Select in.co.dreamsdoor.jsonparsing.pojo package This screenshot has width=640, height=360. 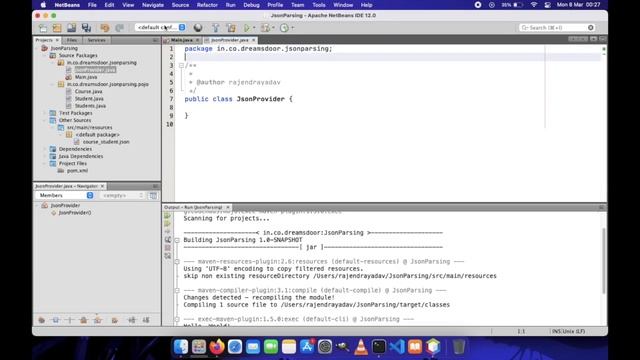[108, 84]
